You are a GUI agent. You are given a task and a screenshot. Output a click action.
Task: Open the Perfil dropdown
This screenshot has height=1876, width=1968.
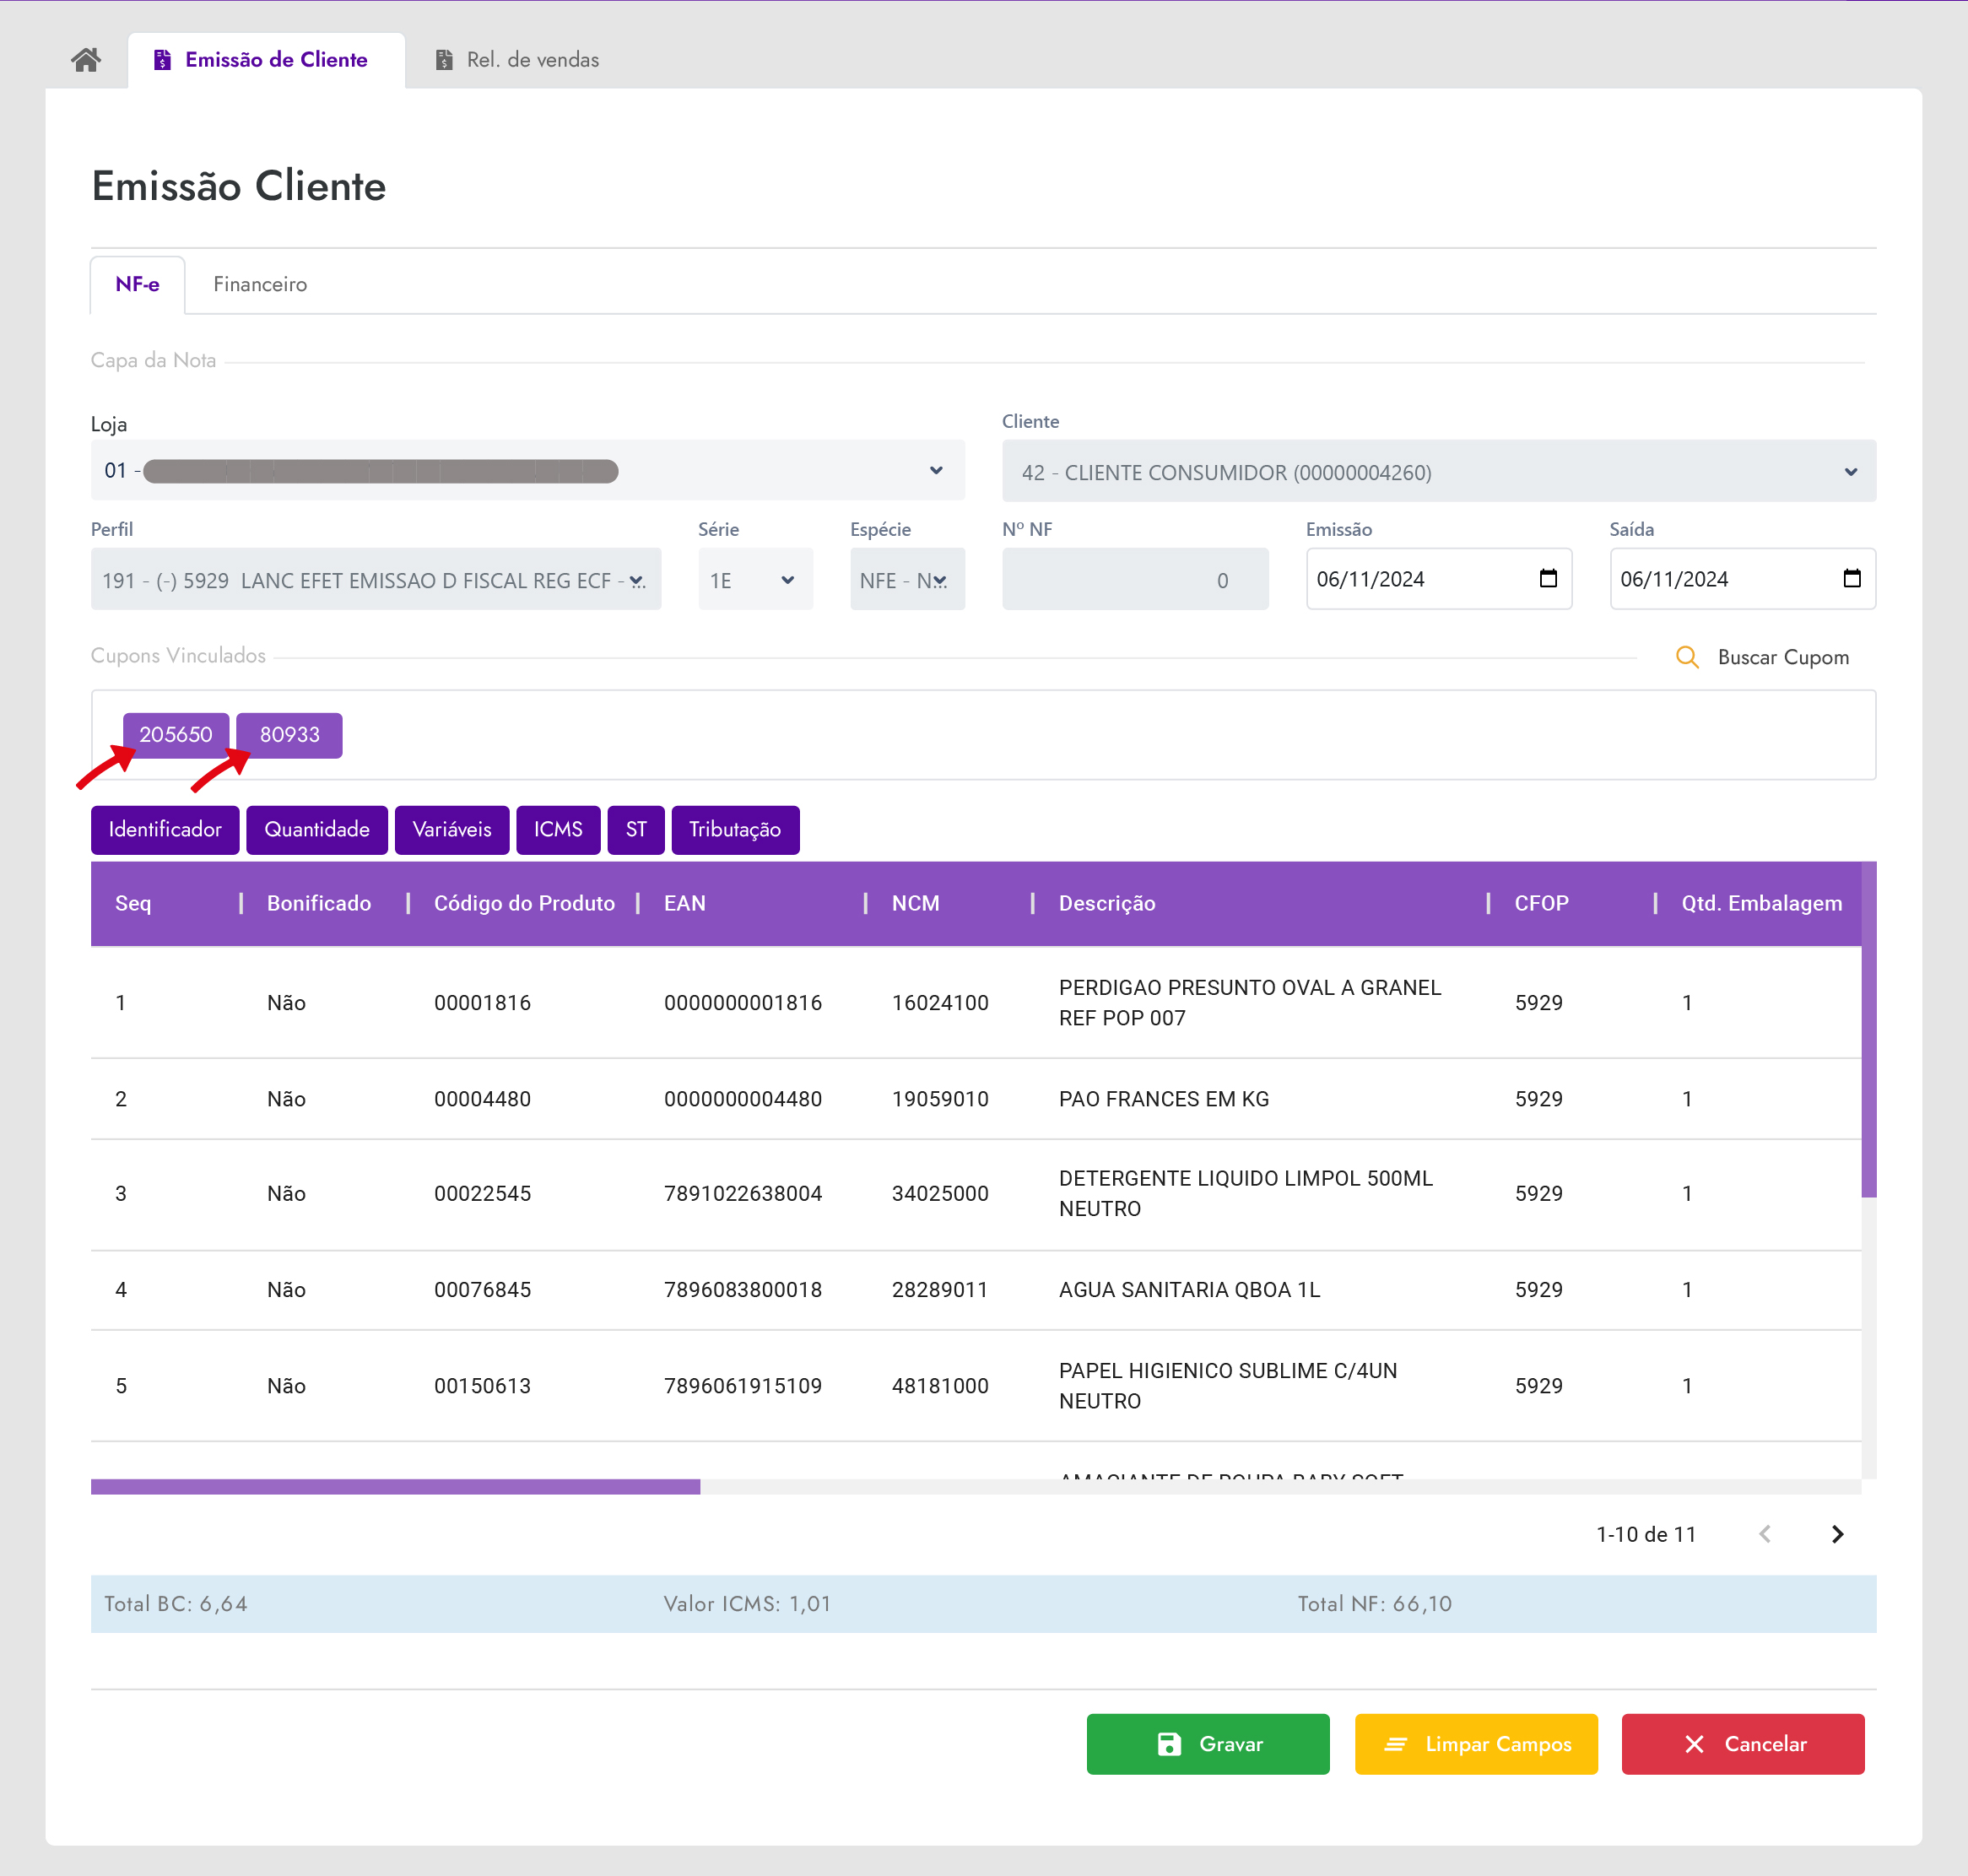(636, 580)
